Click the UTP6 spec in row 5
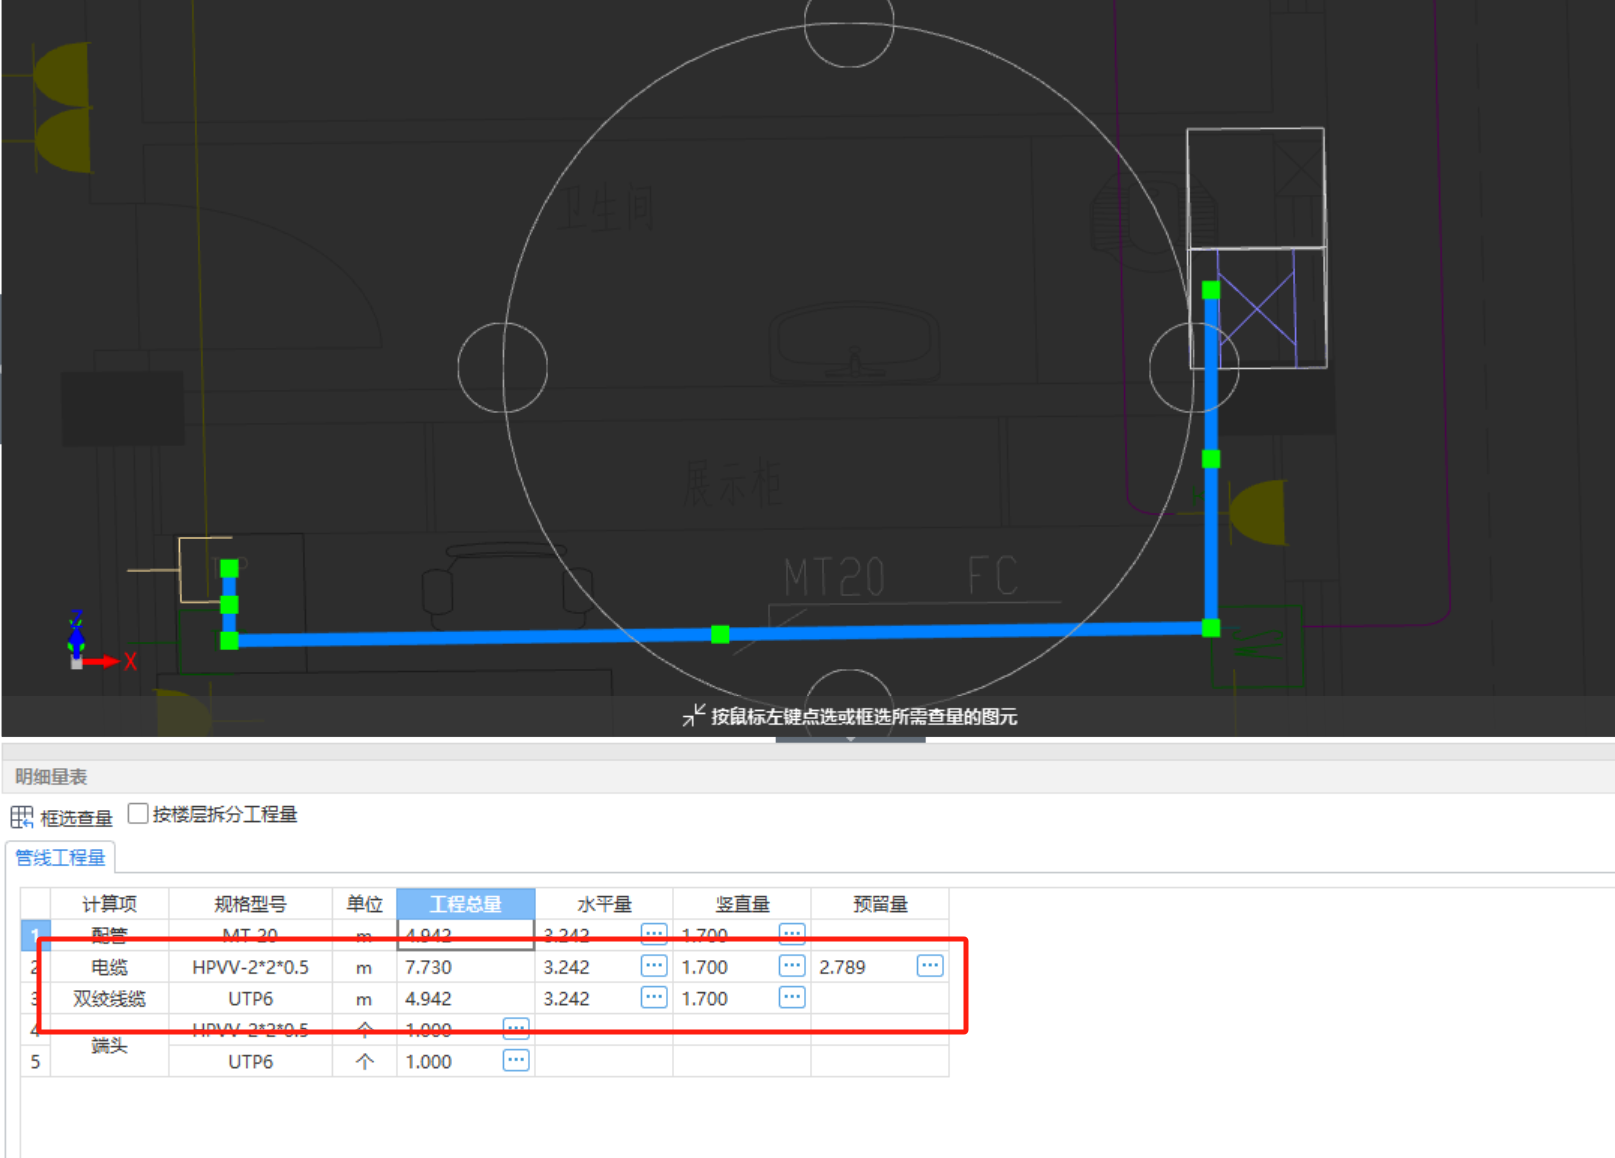This screenshot has width=1615, height=1158. [x=250, y=1061]
